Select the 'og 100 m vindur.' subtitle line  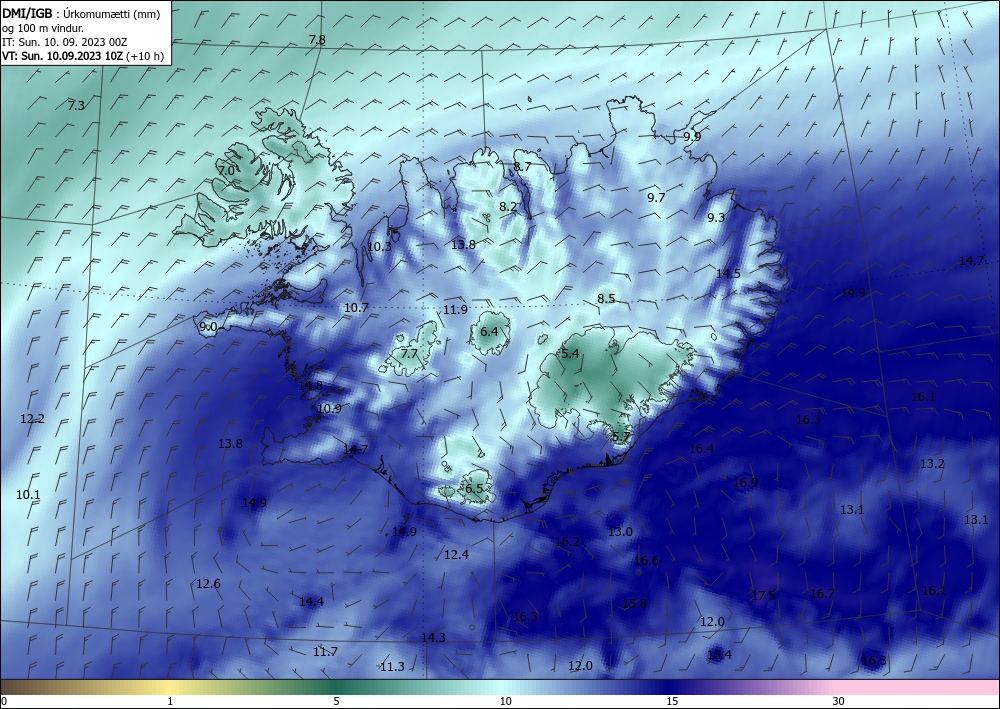pyautogui.click(x=43, y=28)
